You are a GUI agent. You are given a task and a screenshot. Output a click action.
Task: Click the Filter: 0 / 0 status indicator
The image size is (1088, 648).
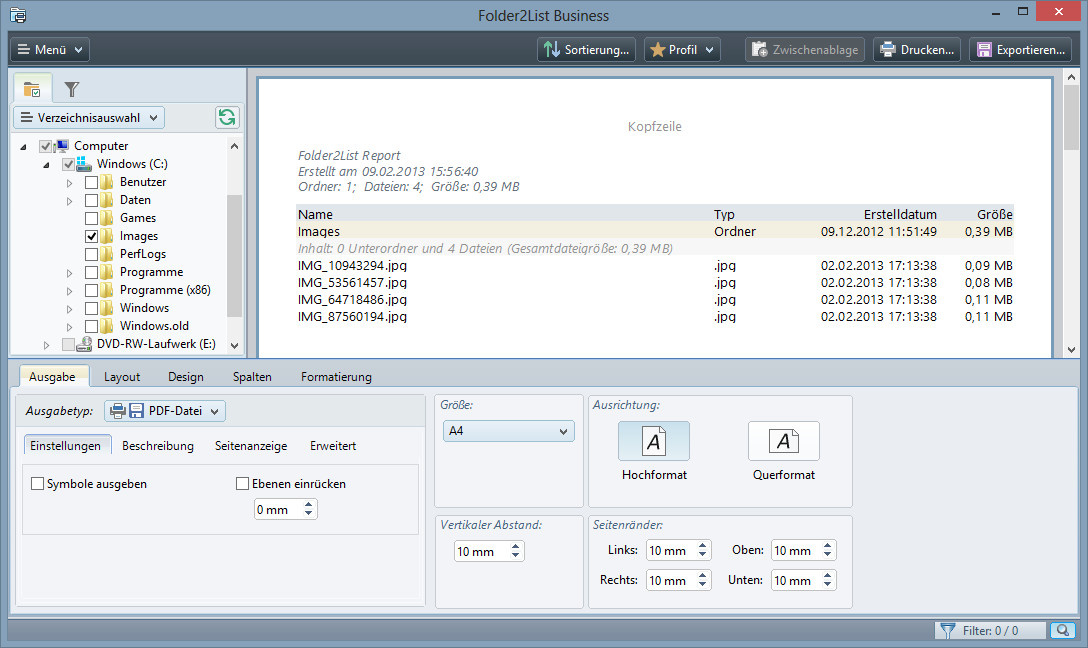click(990, 631)
